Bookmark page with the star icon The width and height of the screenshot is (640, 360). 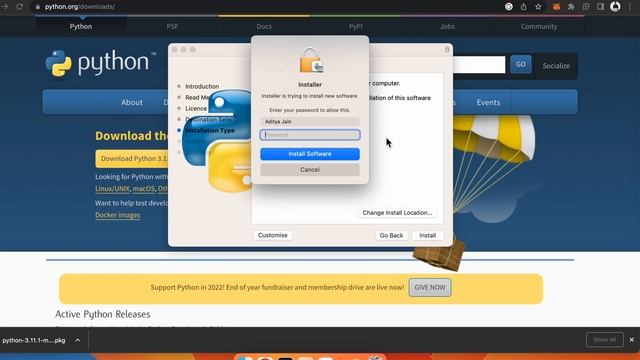pyautogui.click(x=538, y=7)
